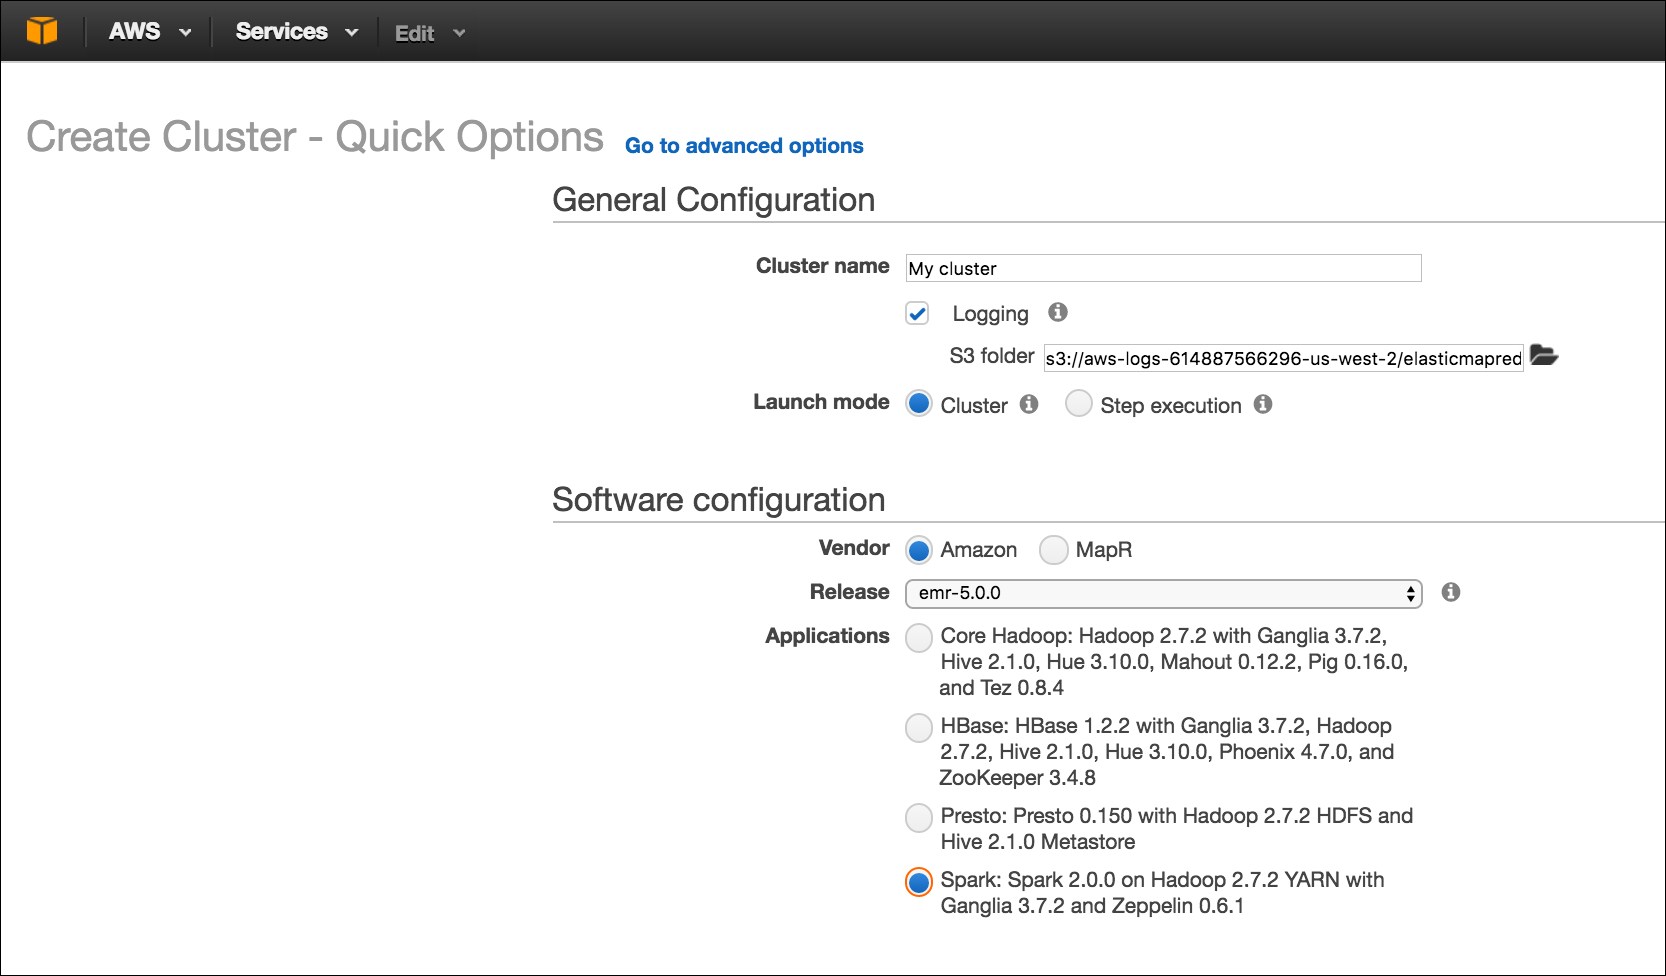Image resolution: width=1666 pixels, height=976 pixels.
Task: Open the S3 folder browse icon
Action: (x=1544, y=356)
